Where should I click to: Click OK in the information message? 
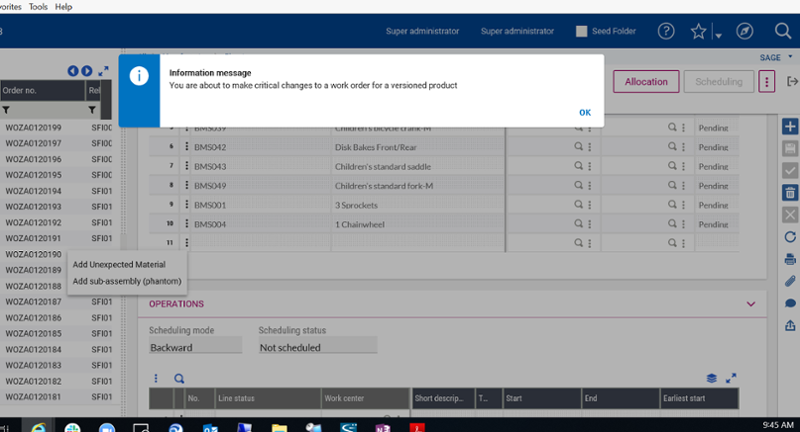pos(585,112)
